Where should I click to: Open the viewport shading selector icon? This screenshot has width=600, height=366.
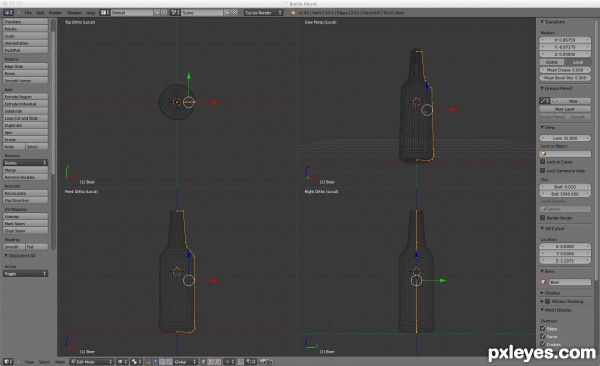click(x=122, y=361)
